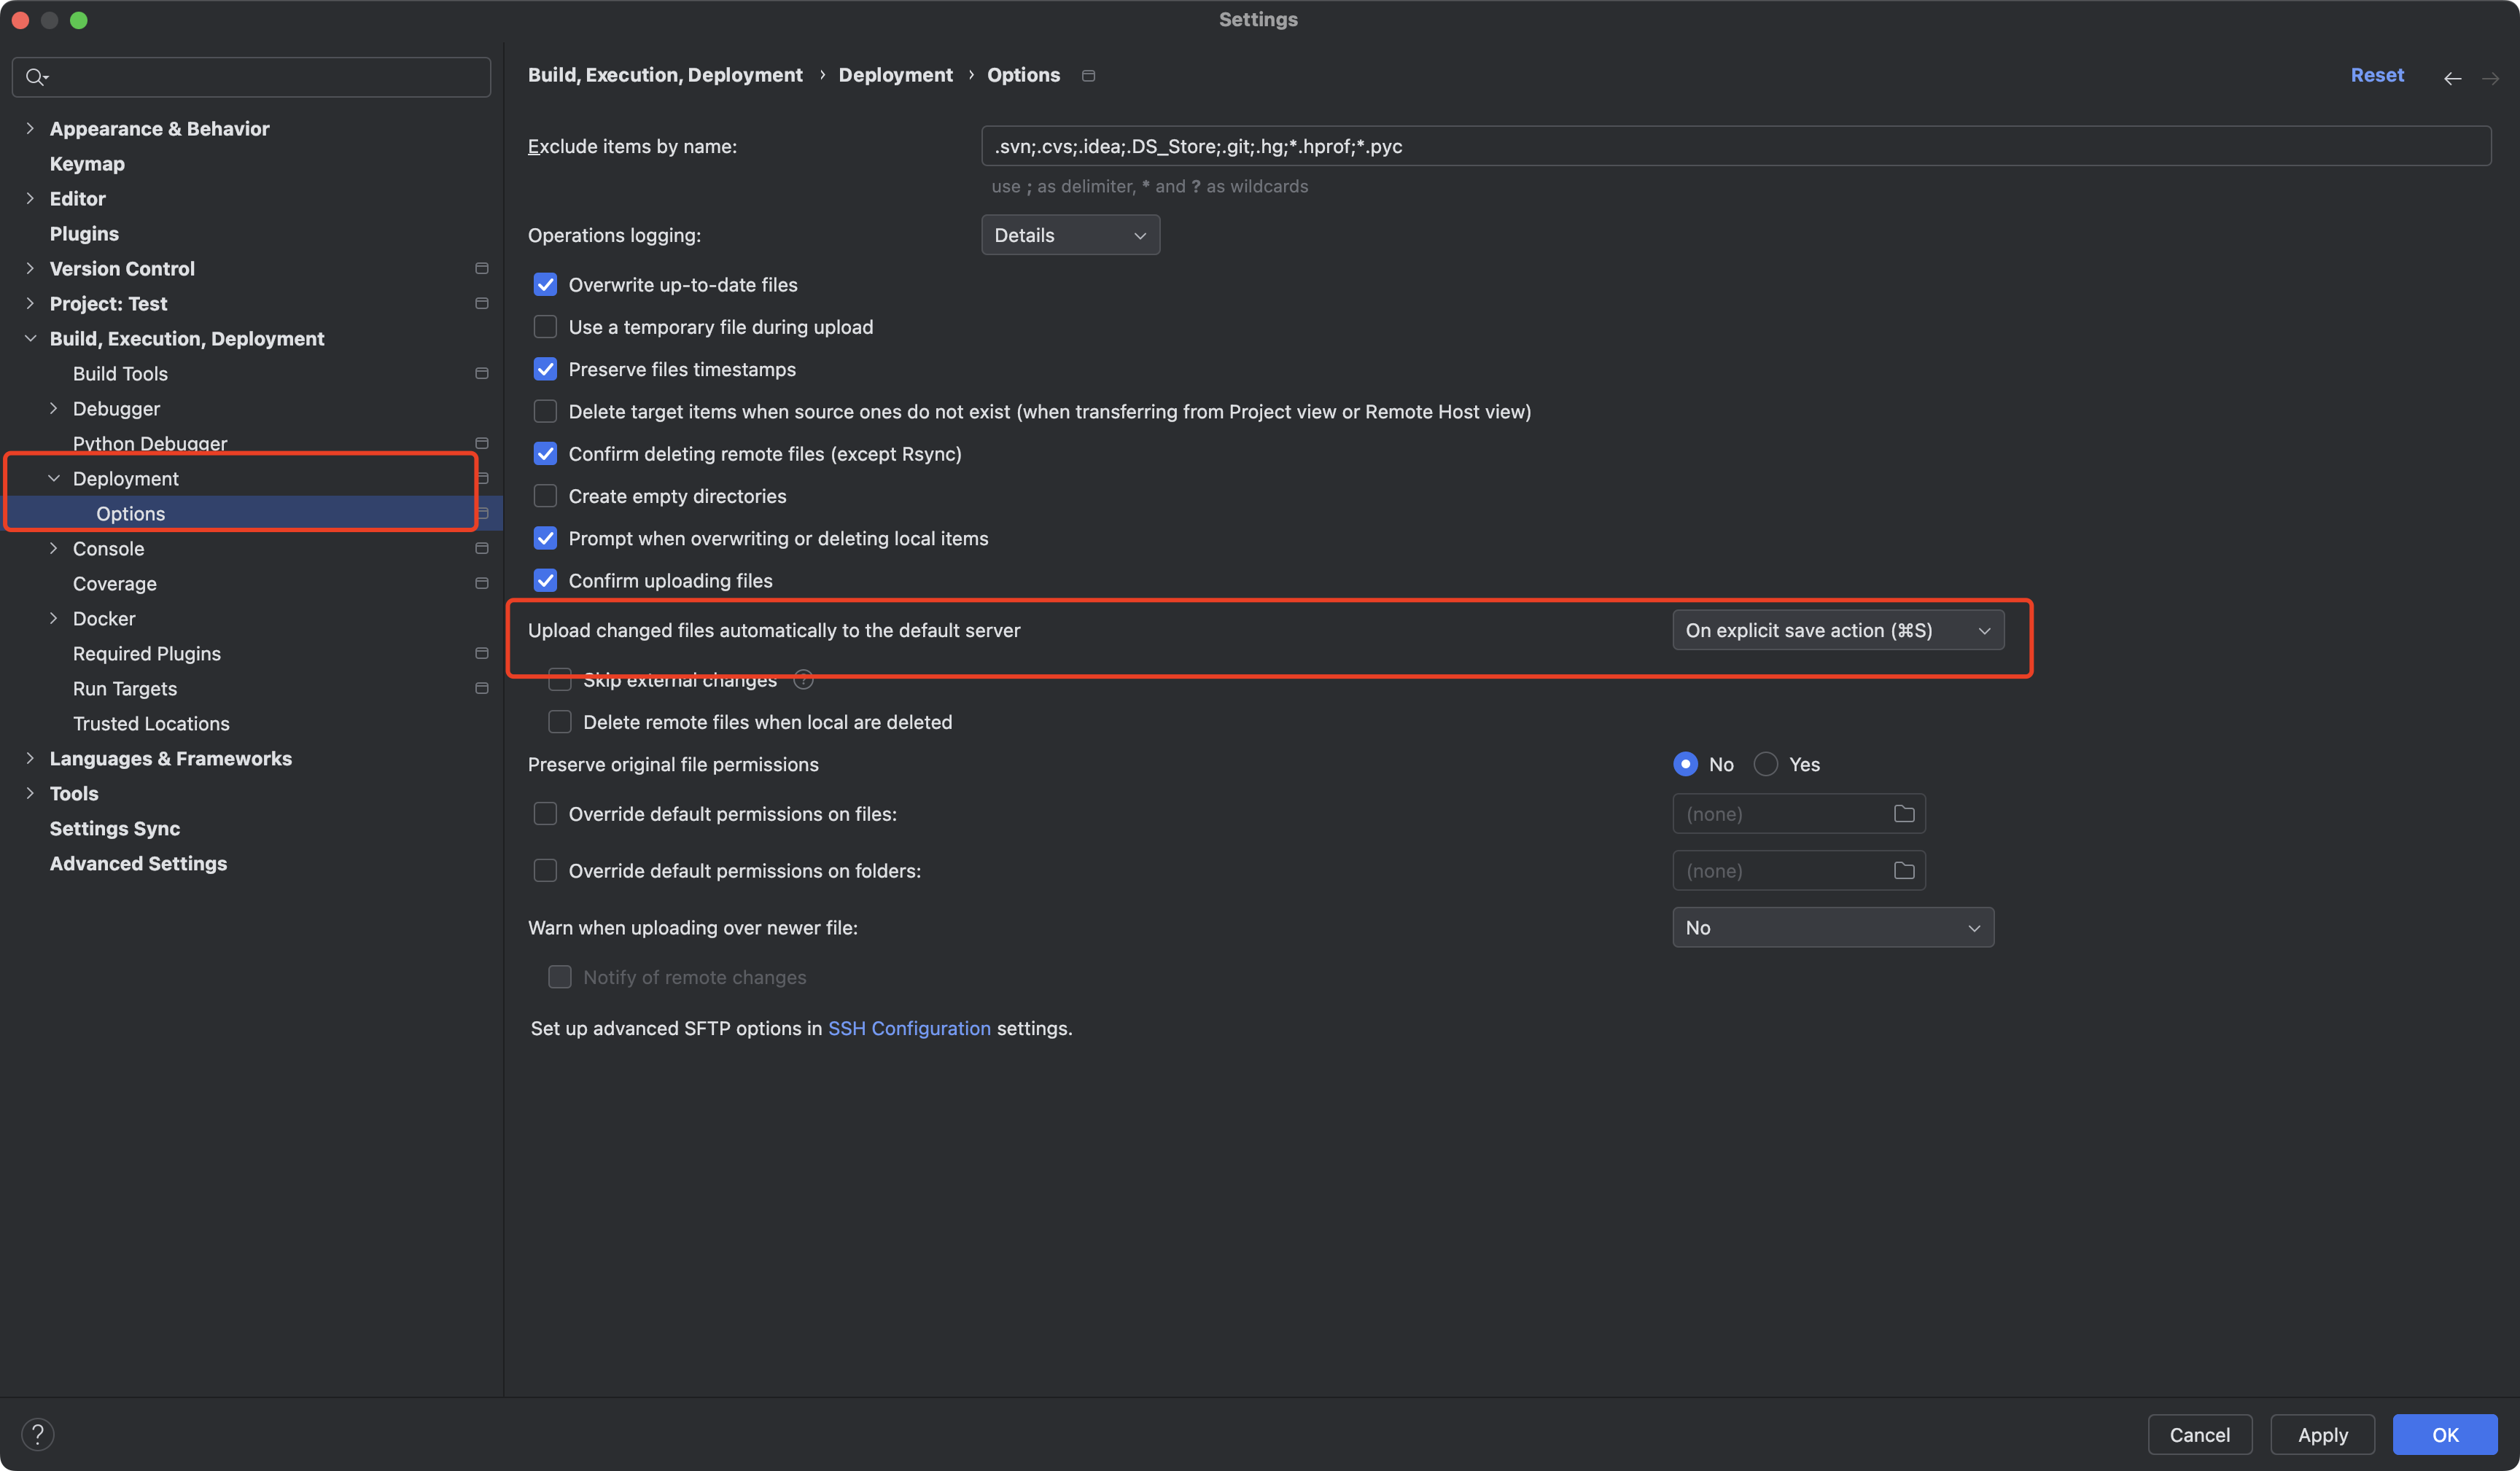2520x1471 pixels.
Task: Enable Use a temporary file during upload
Action: (545, 327)
